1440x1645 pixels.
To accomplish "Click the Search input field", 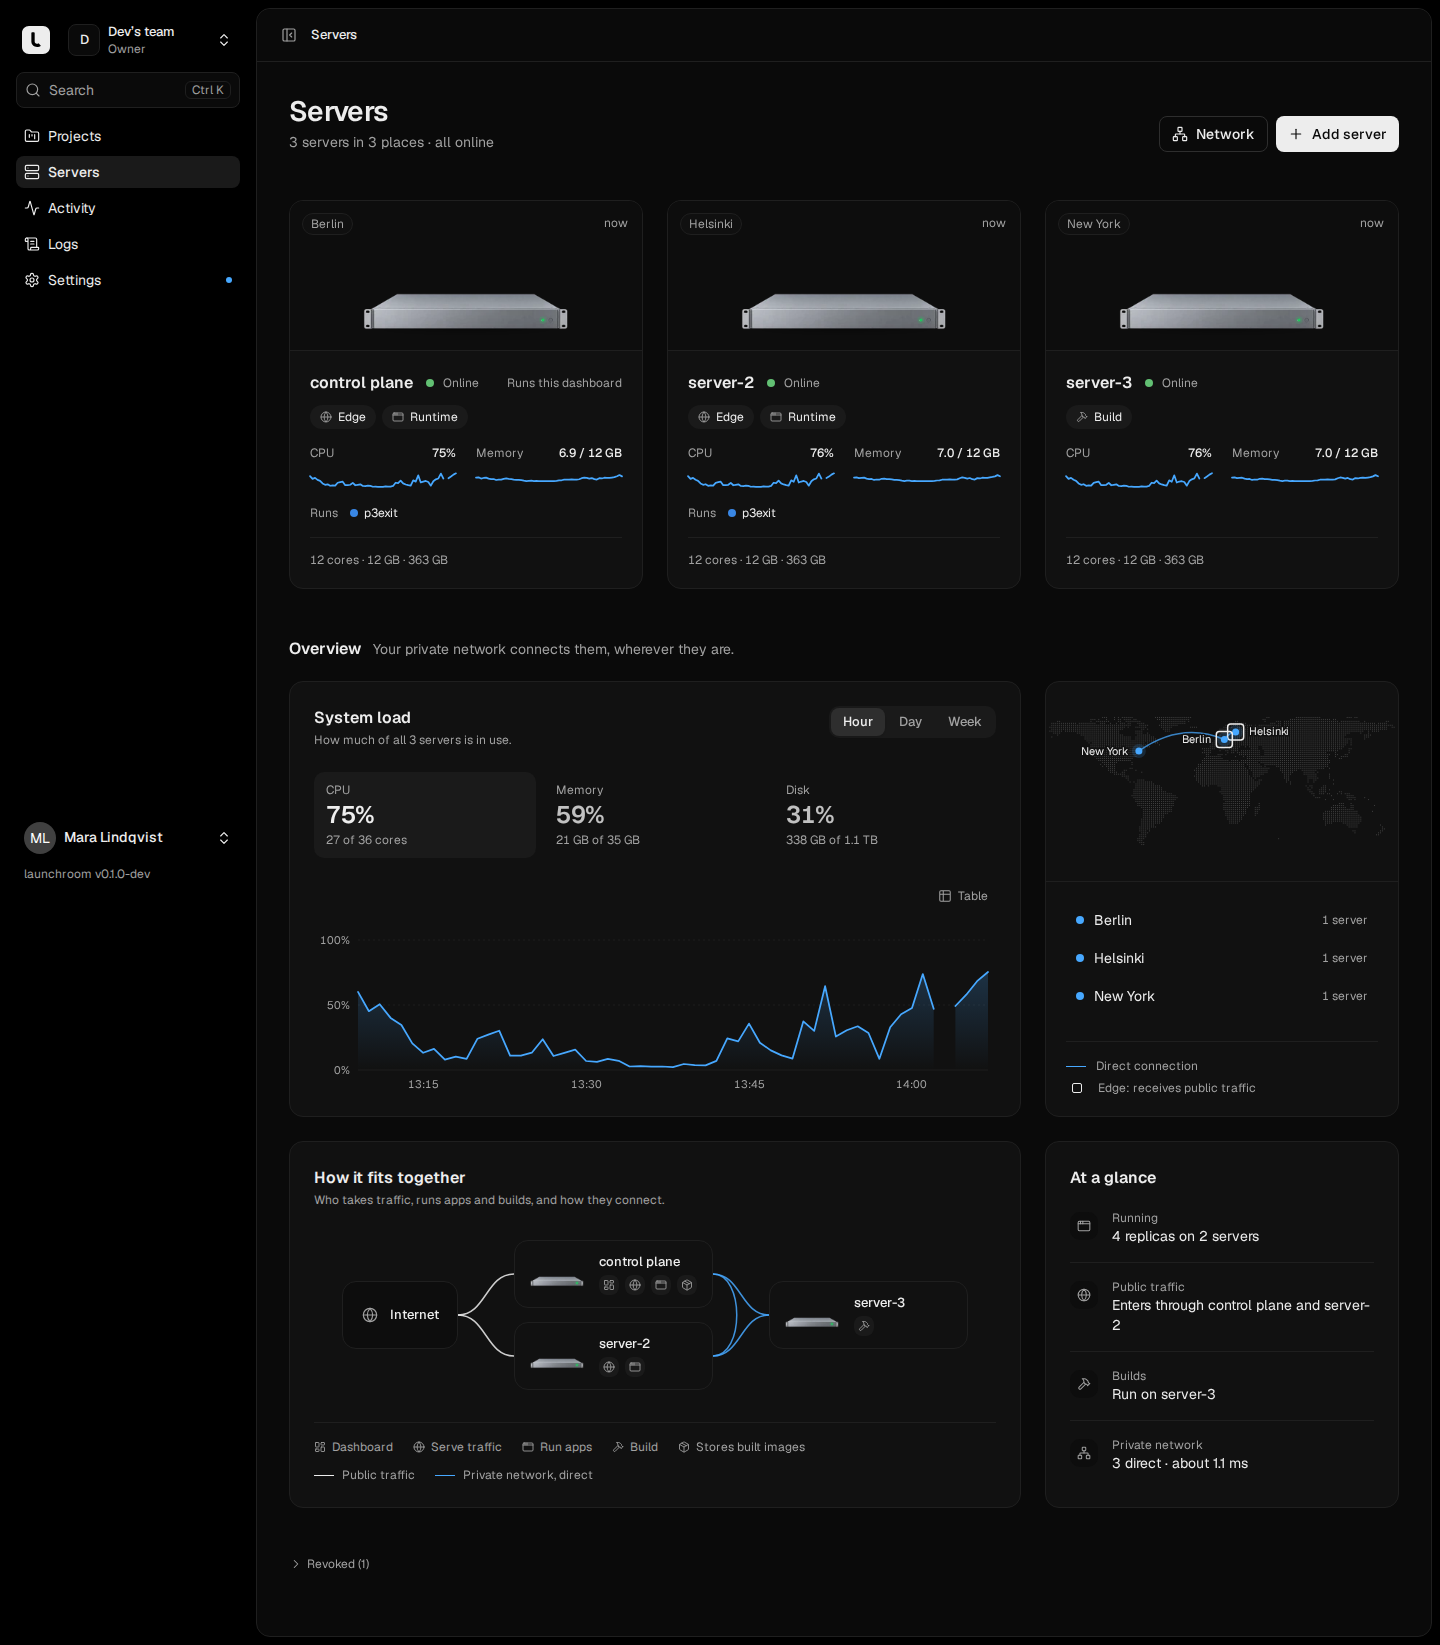I will tap(128, 90).
